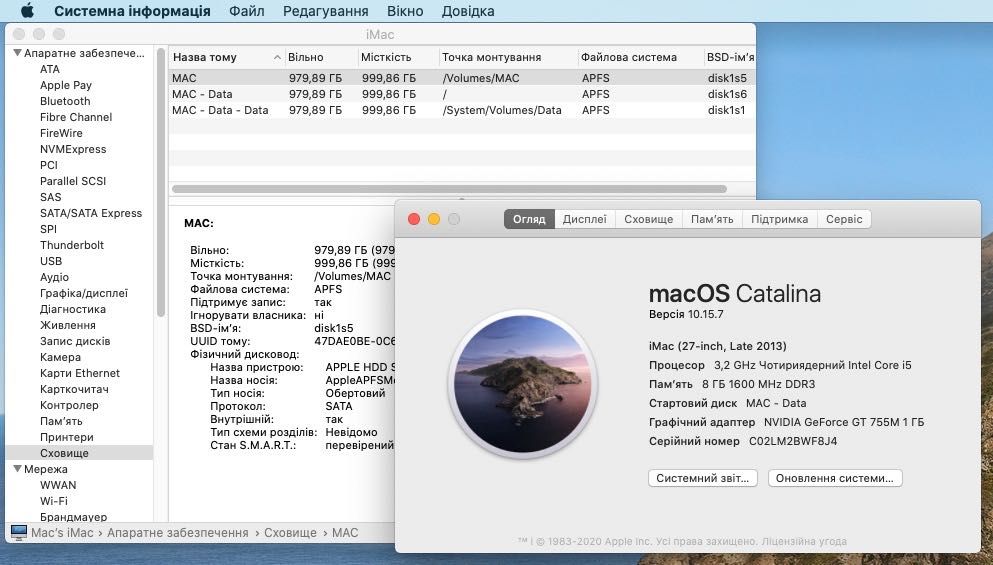Select WWAN under Мережа

[58, 485]
